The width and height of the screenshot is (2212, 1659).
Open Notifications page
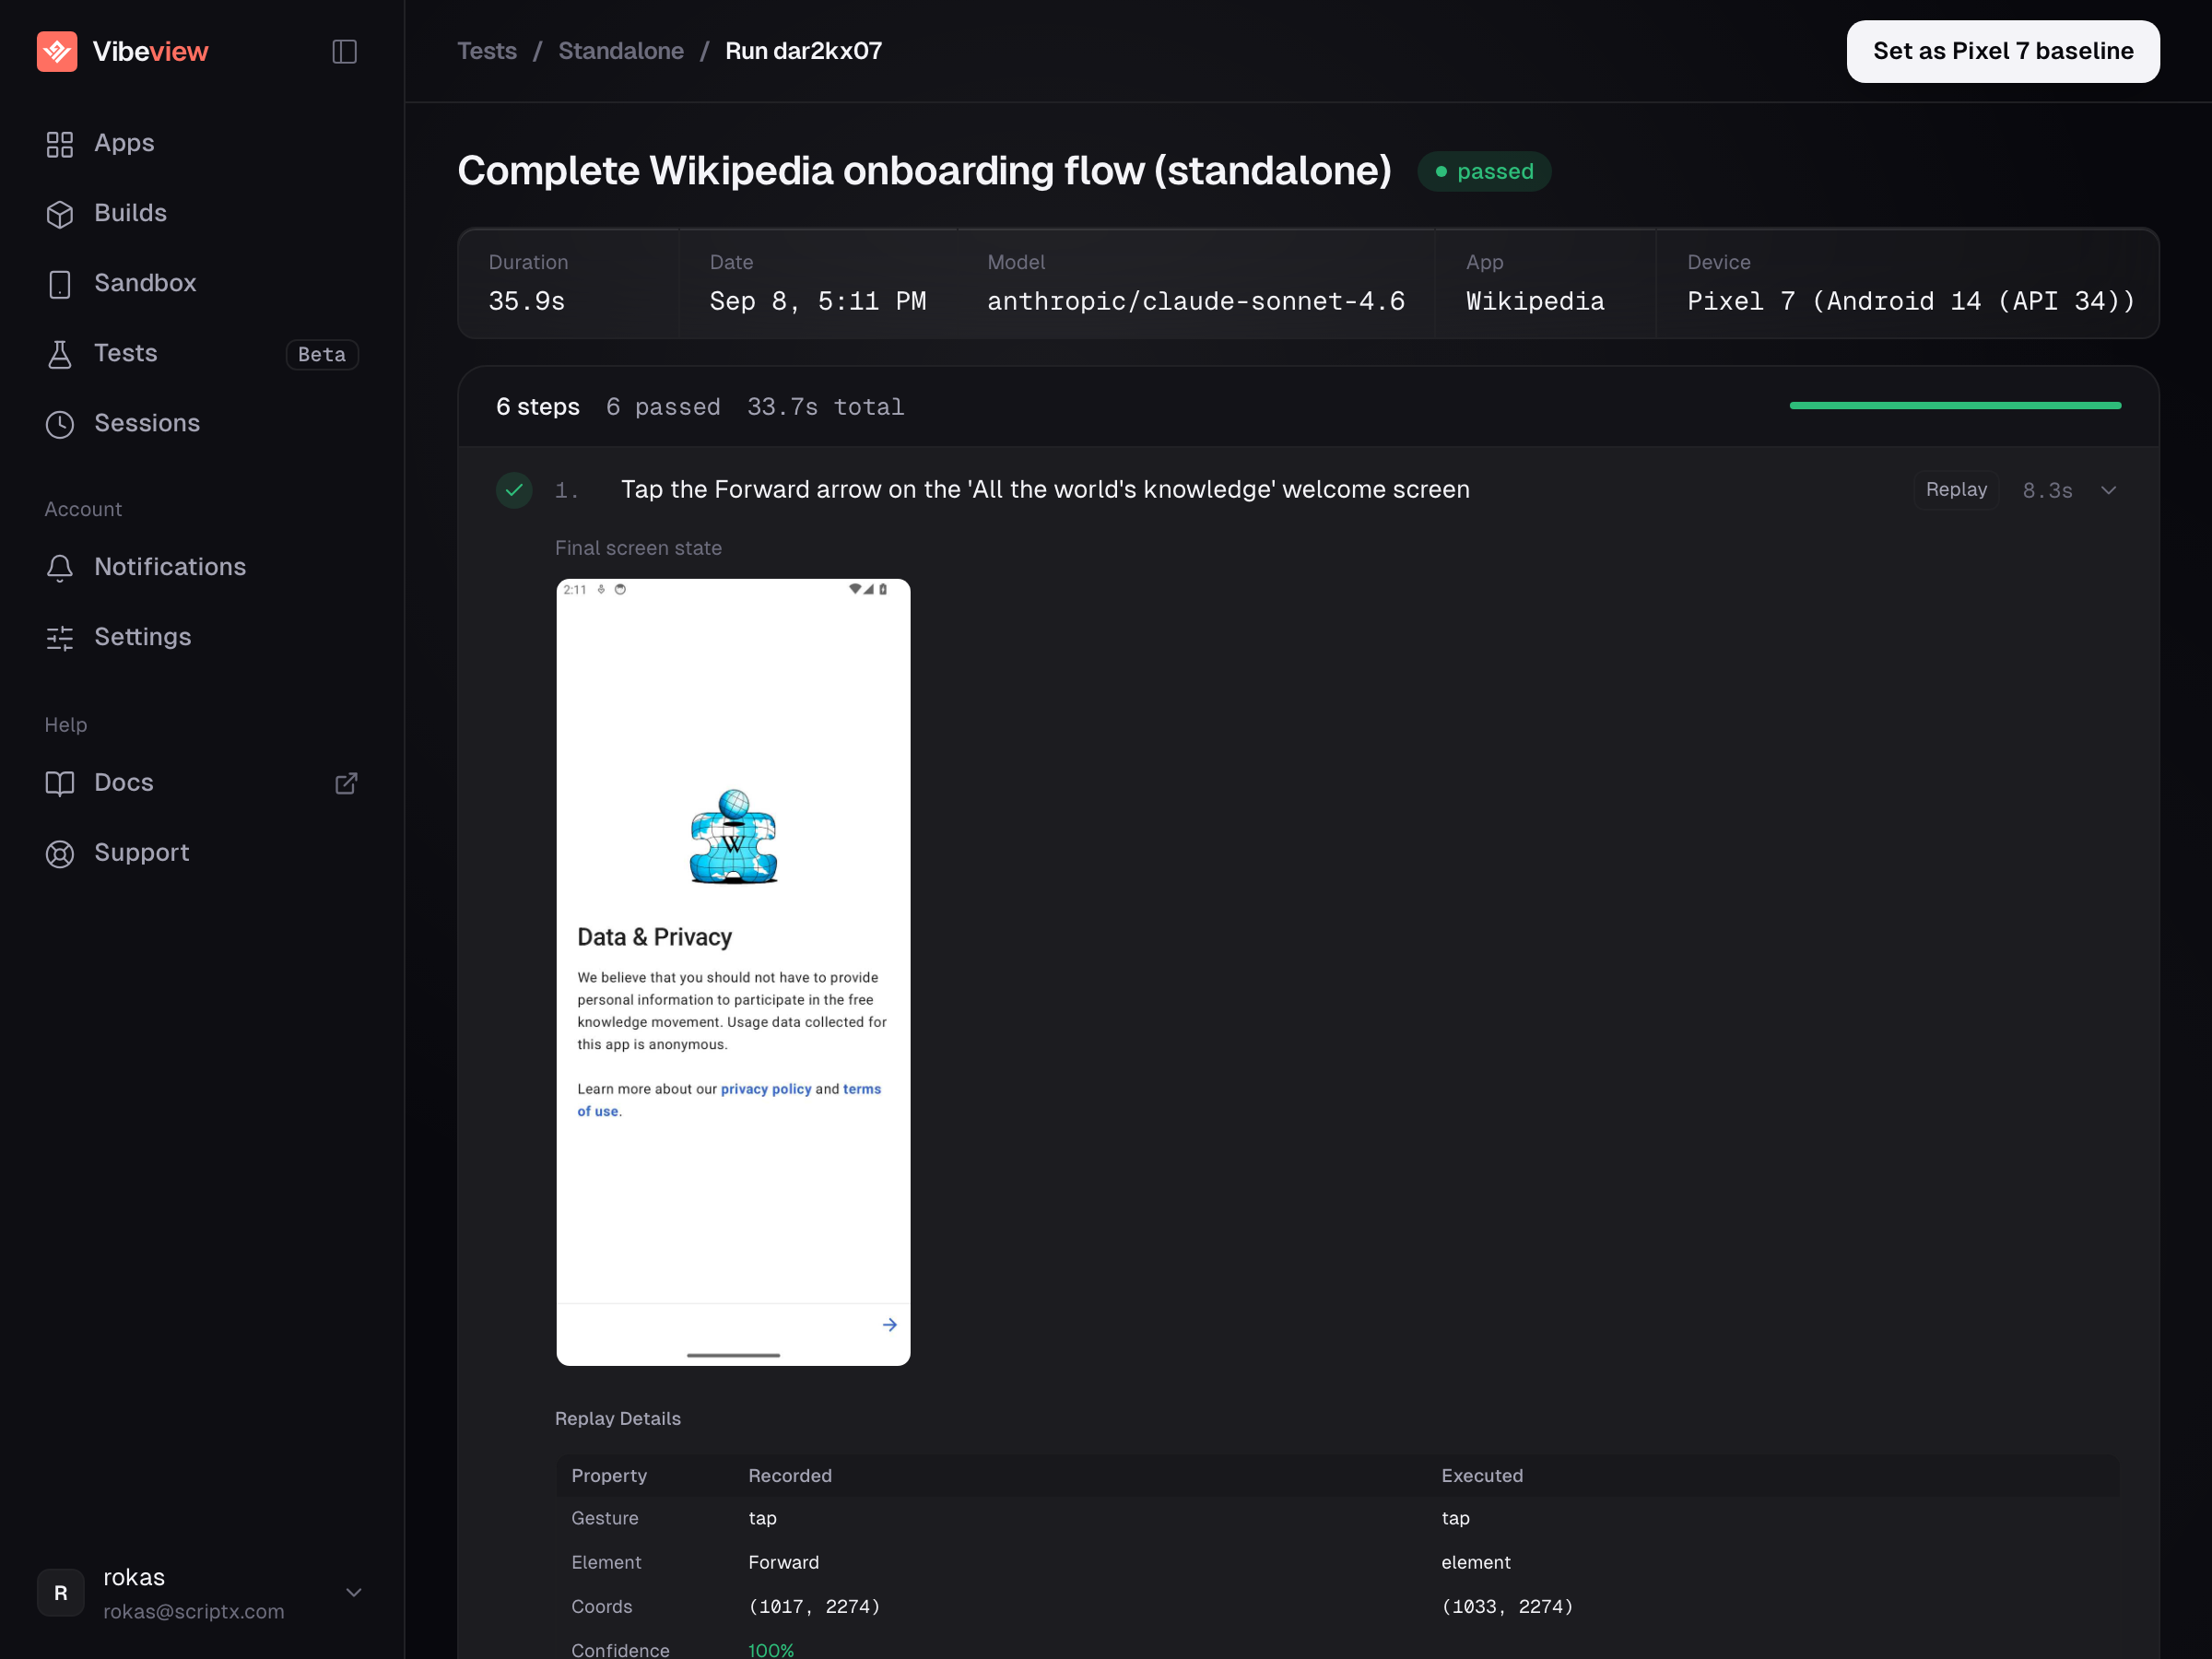(170, 567)
